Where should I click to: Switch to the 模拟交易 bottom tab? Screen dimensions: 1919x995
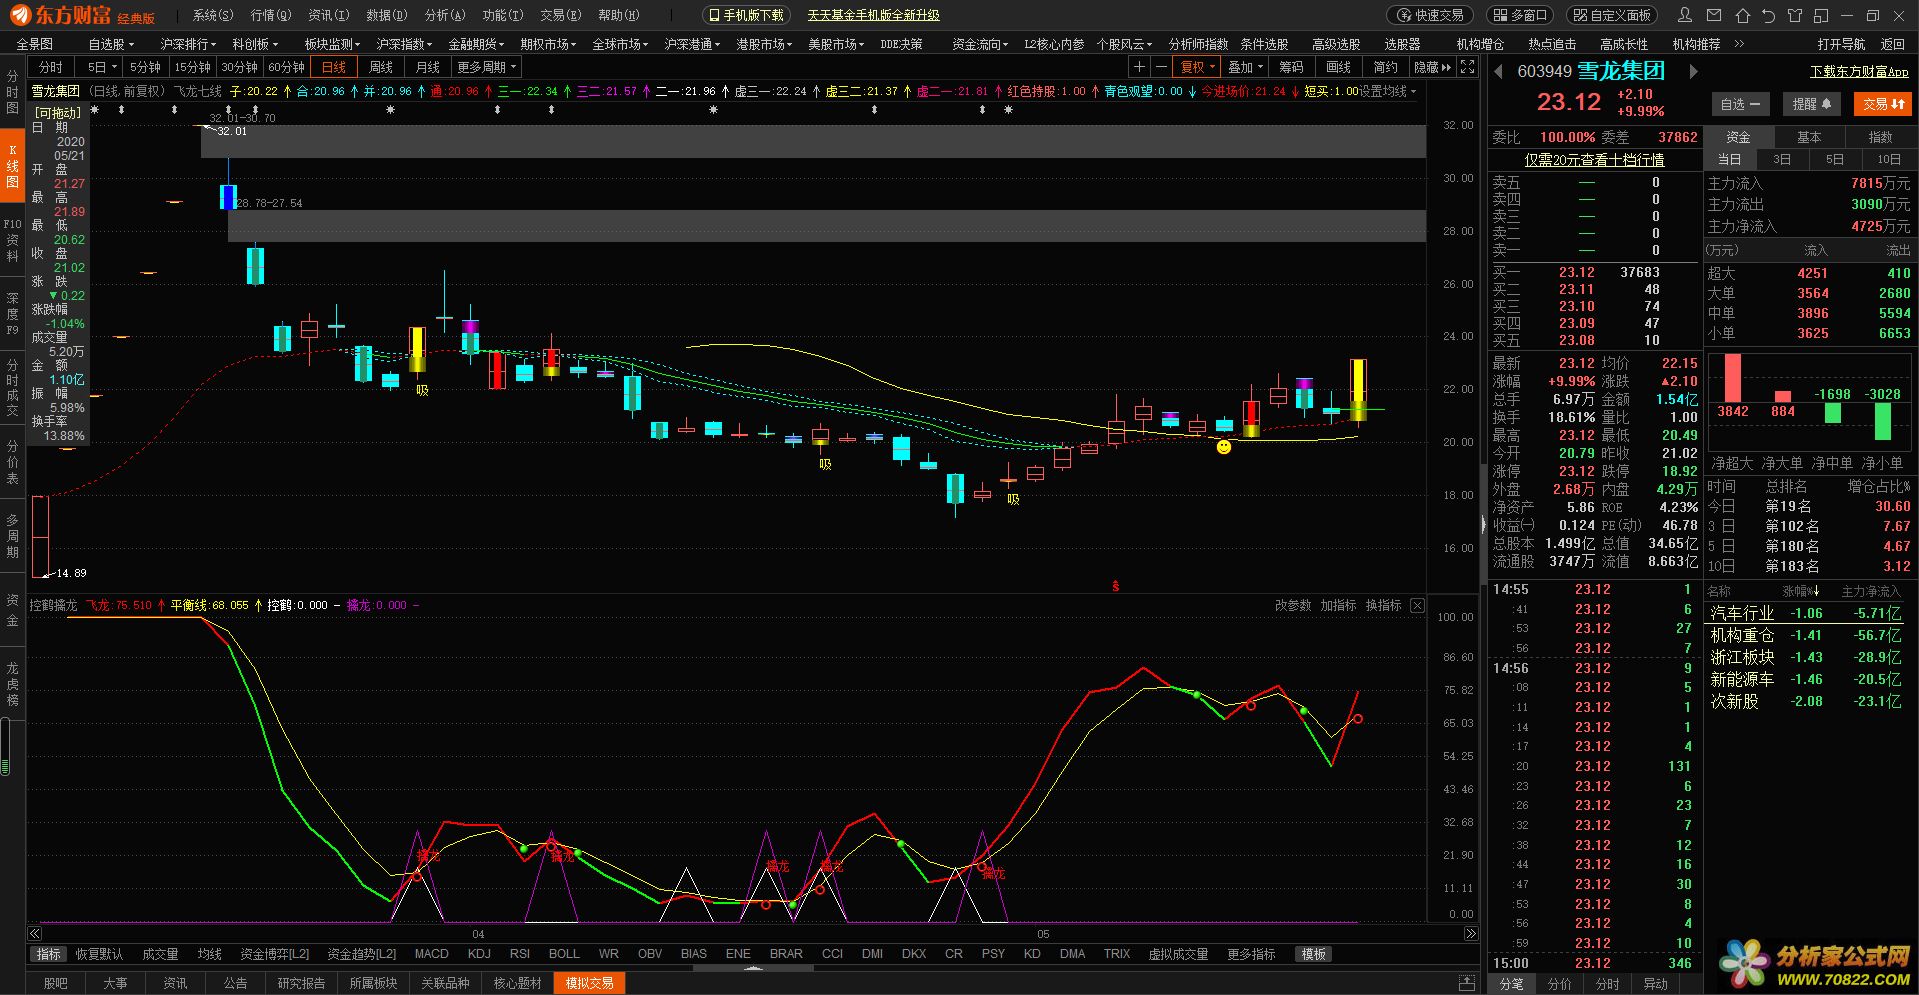(589, 983)
